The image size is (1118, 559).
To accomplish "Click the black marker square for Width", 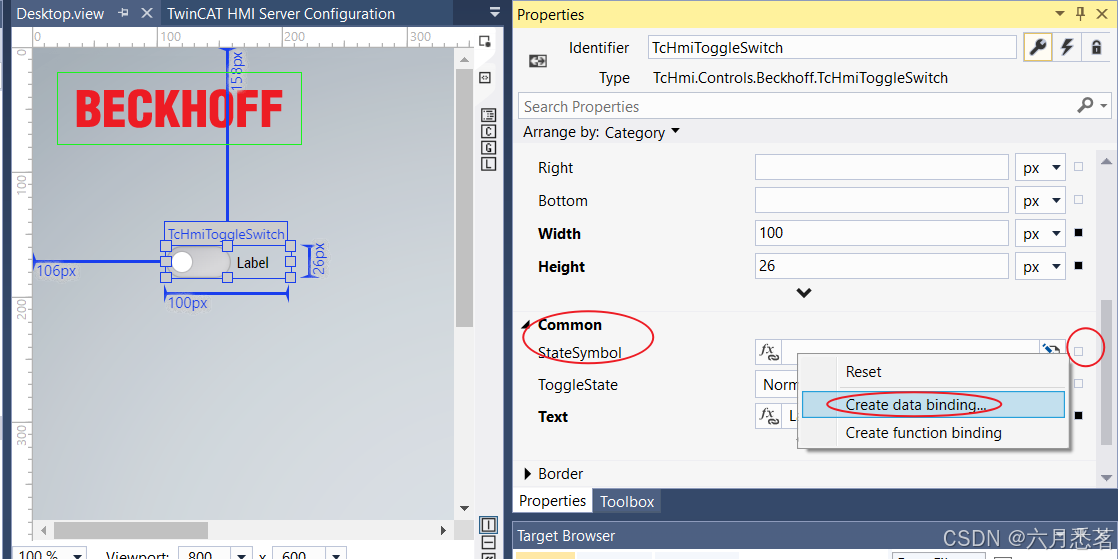I will pyautogui.click(x=1078, y=232).
